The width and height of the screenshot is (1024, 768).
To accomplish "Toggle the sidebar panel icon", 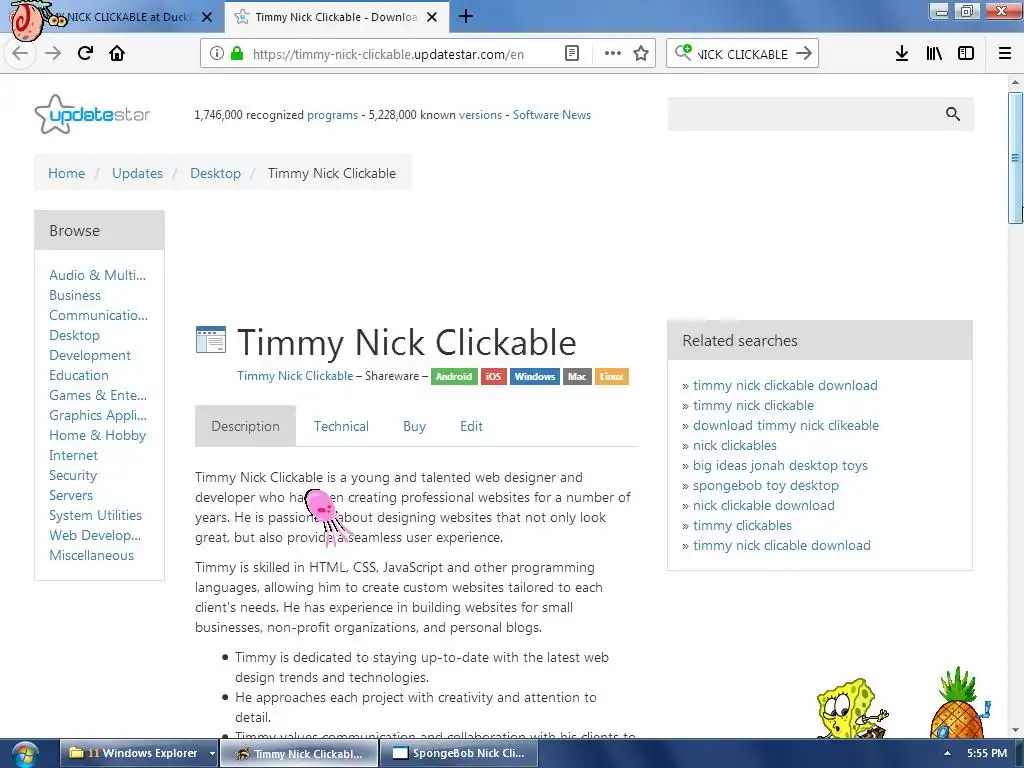I will (966, 54).
